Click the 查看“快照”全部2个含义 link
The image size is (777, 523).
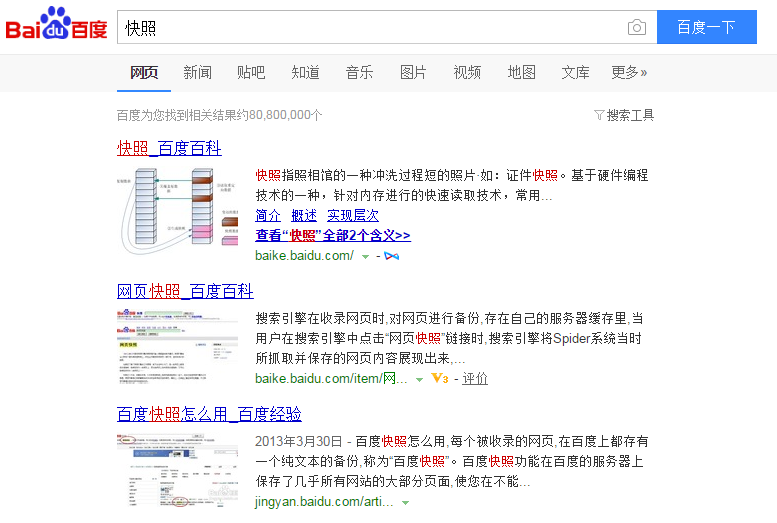[x=333, y=236]
